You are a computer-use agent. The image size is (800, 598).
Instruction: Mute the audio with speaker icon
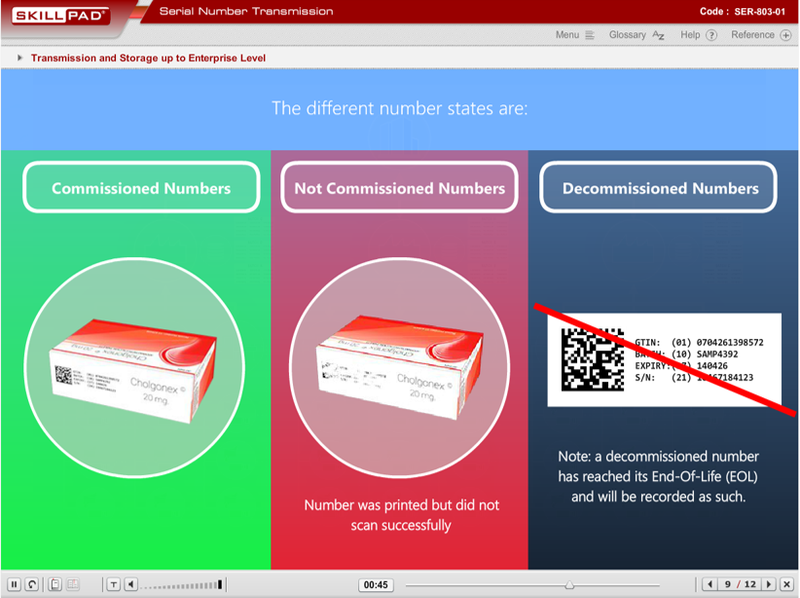pyautogui.click(x=131, y=584)
